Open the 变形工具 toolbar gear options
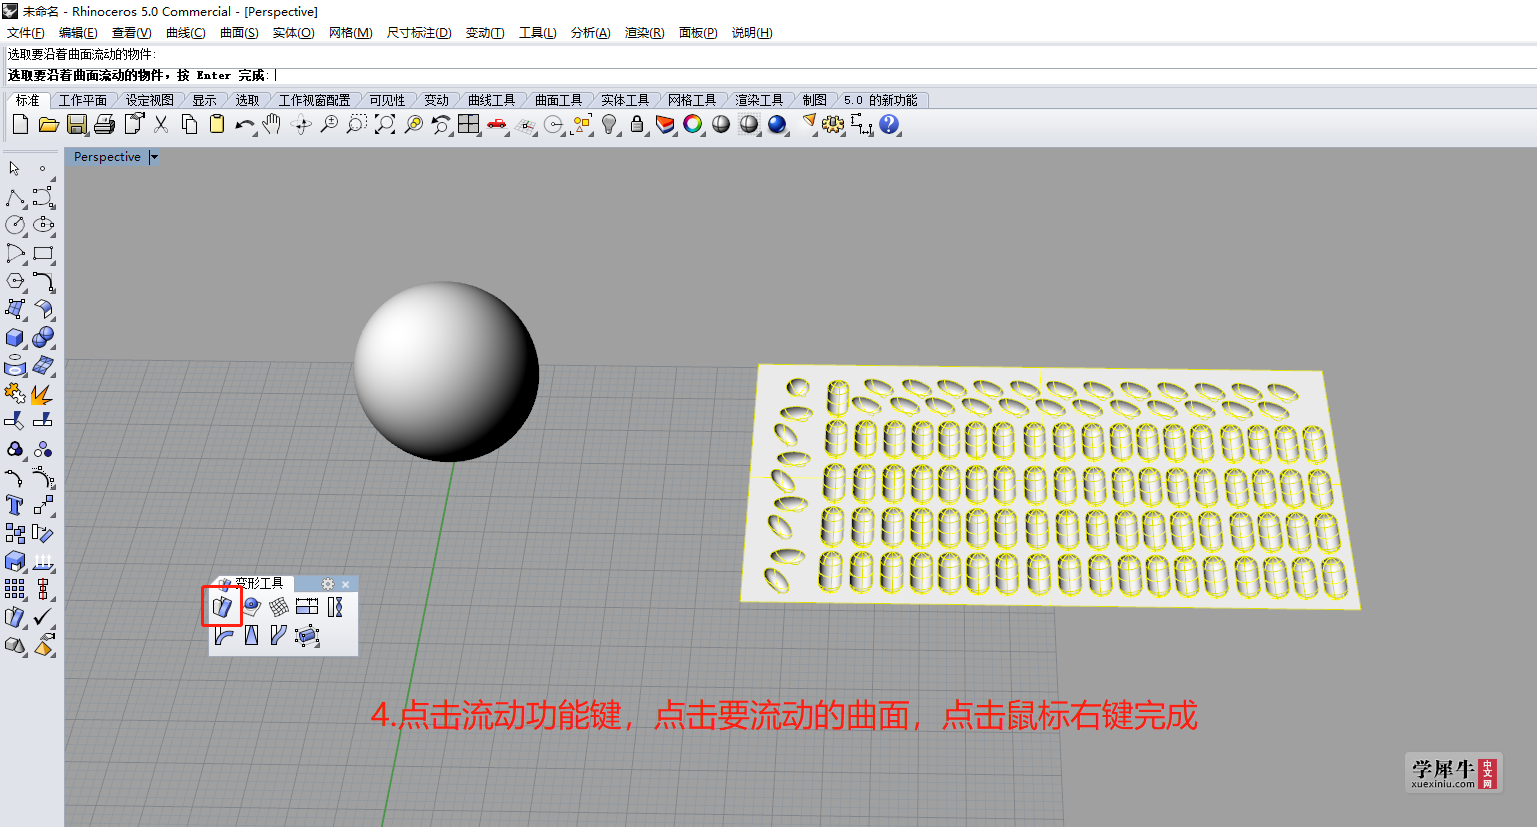Image resolution: width=1537 pixels, height=827 pixels. (328, 584)
